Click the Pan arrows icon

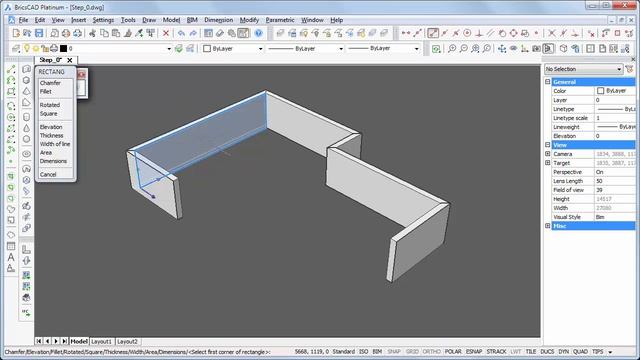click(x=502, y=49)
